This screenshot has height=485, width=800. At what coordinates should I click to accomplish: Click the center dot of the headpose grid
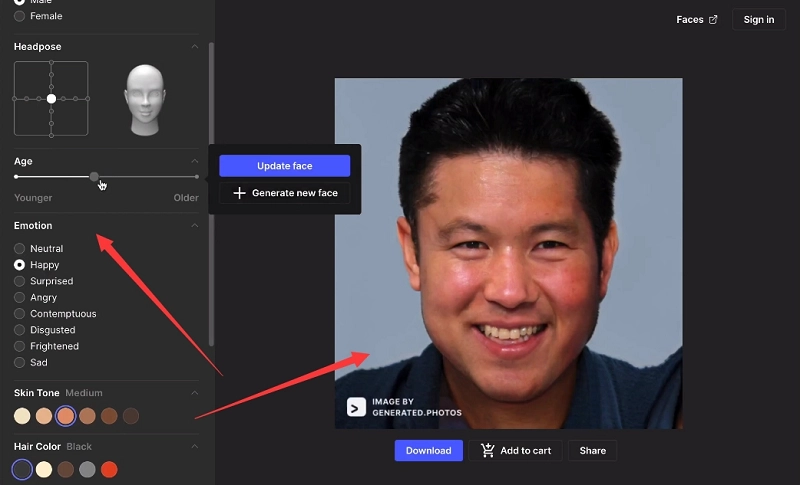tap(51, 99)
